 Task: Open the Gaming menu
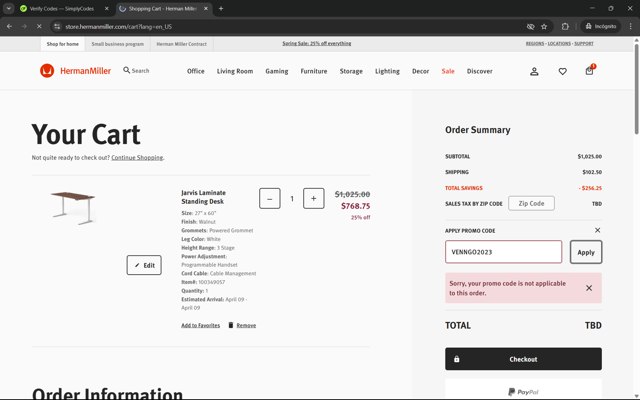(277, 71)
